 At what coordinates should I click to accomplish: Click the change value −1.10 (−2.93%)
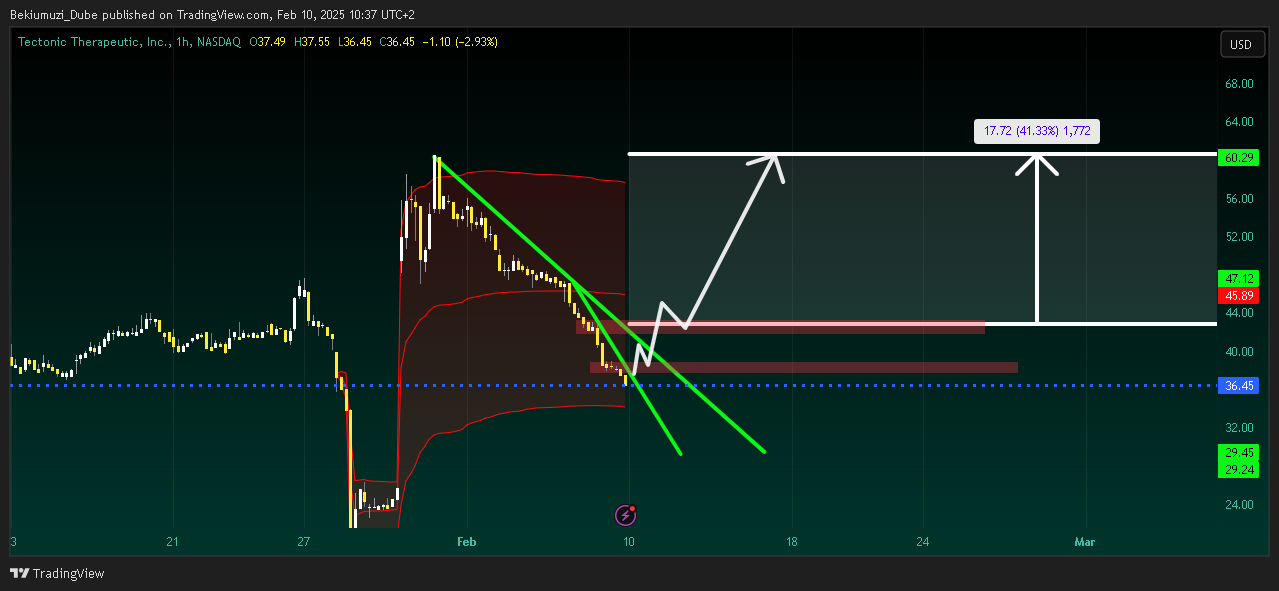point(461,42)
